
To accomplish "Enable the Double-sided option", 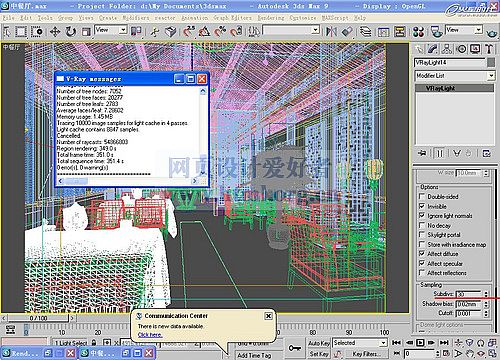I will (x=422, y=197).
